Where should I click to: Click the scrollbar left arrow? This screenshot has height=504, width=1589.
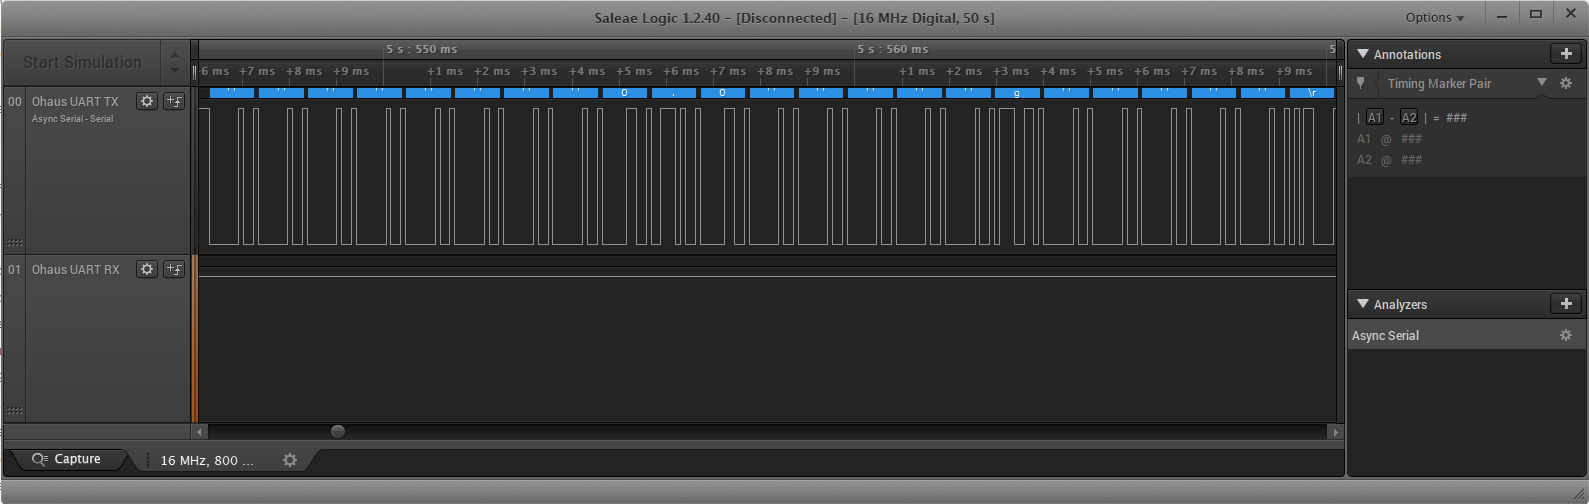(200, 432)
